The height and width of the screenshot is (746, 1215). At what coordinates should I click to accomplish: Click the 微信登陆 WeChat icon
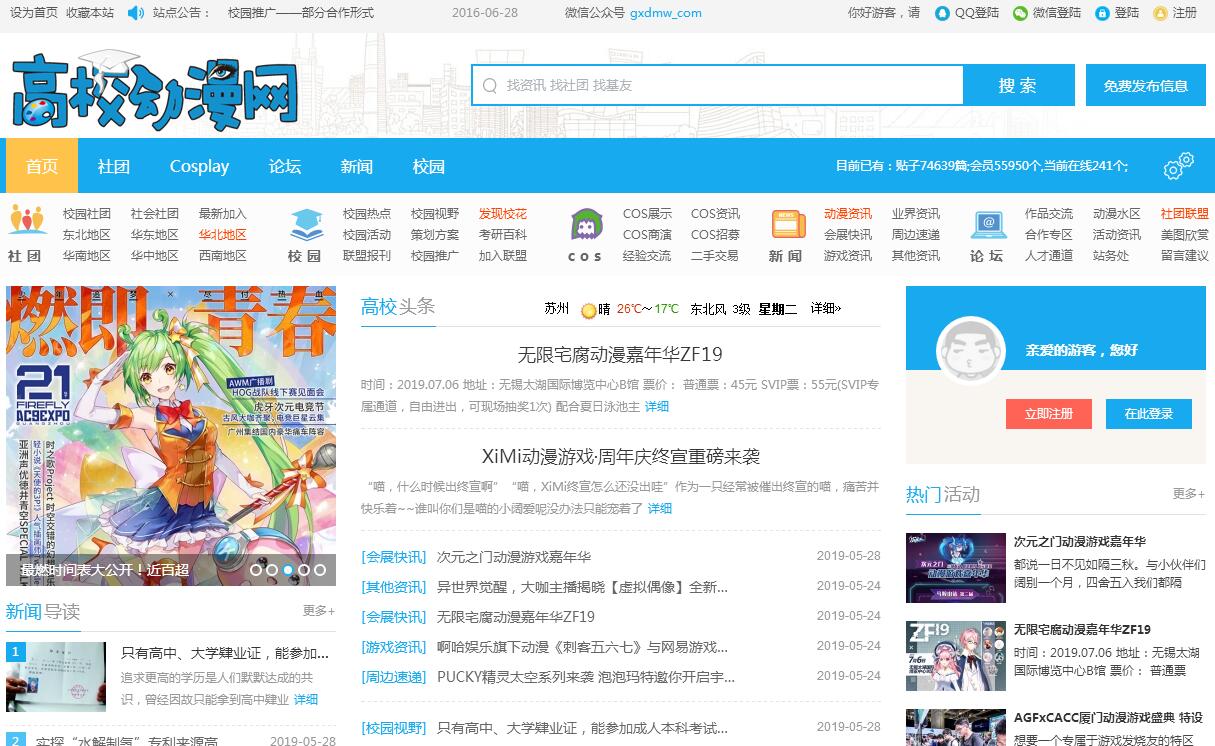pyautogui.click(x=1020, y=13)
